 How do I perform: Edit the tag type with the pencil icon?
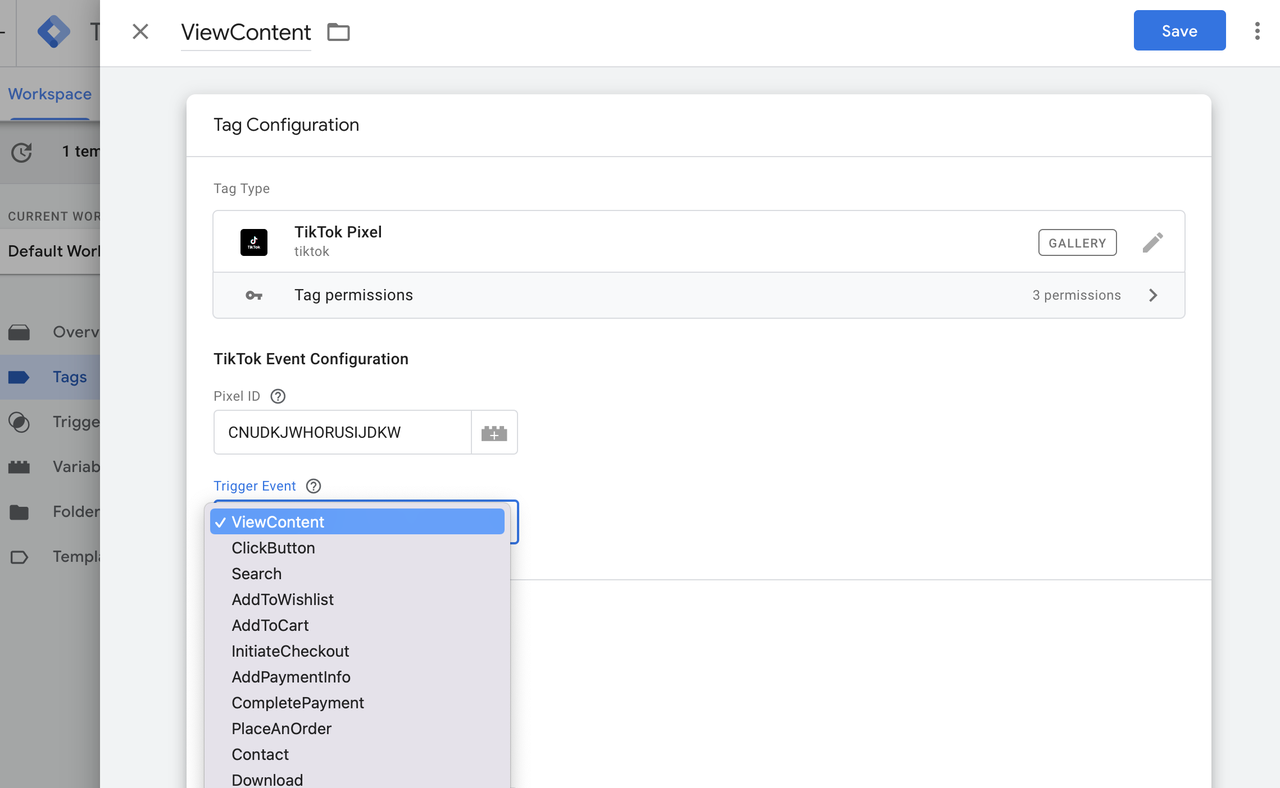(x=1153, y=242)
